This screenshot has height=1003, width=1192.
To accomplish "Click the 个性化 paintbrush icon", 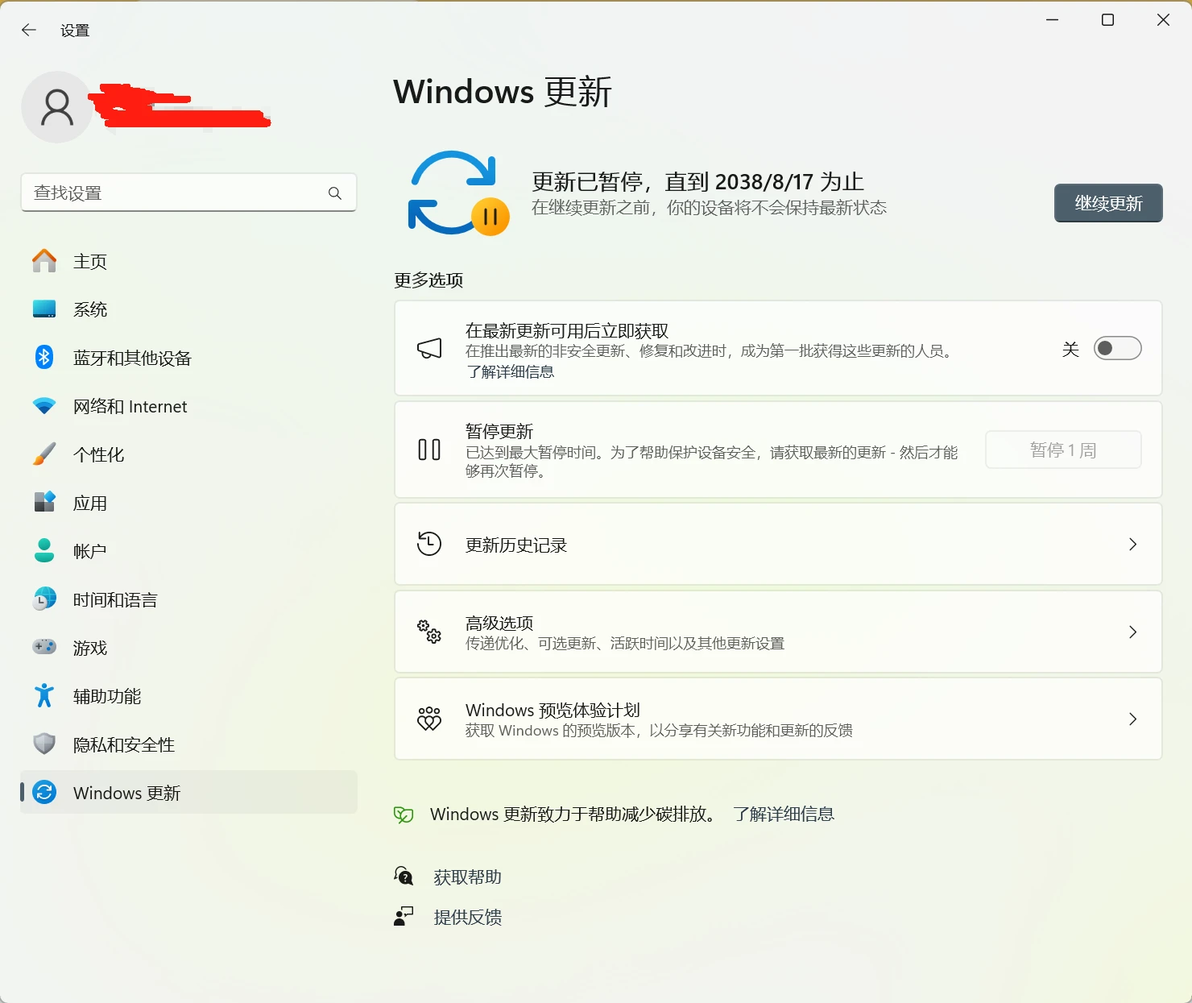I will tap(44, 454).
